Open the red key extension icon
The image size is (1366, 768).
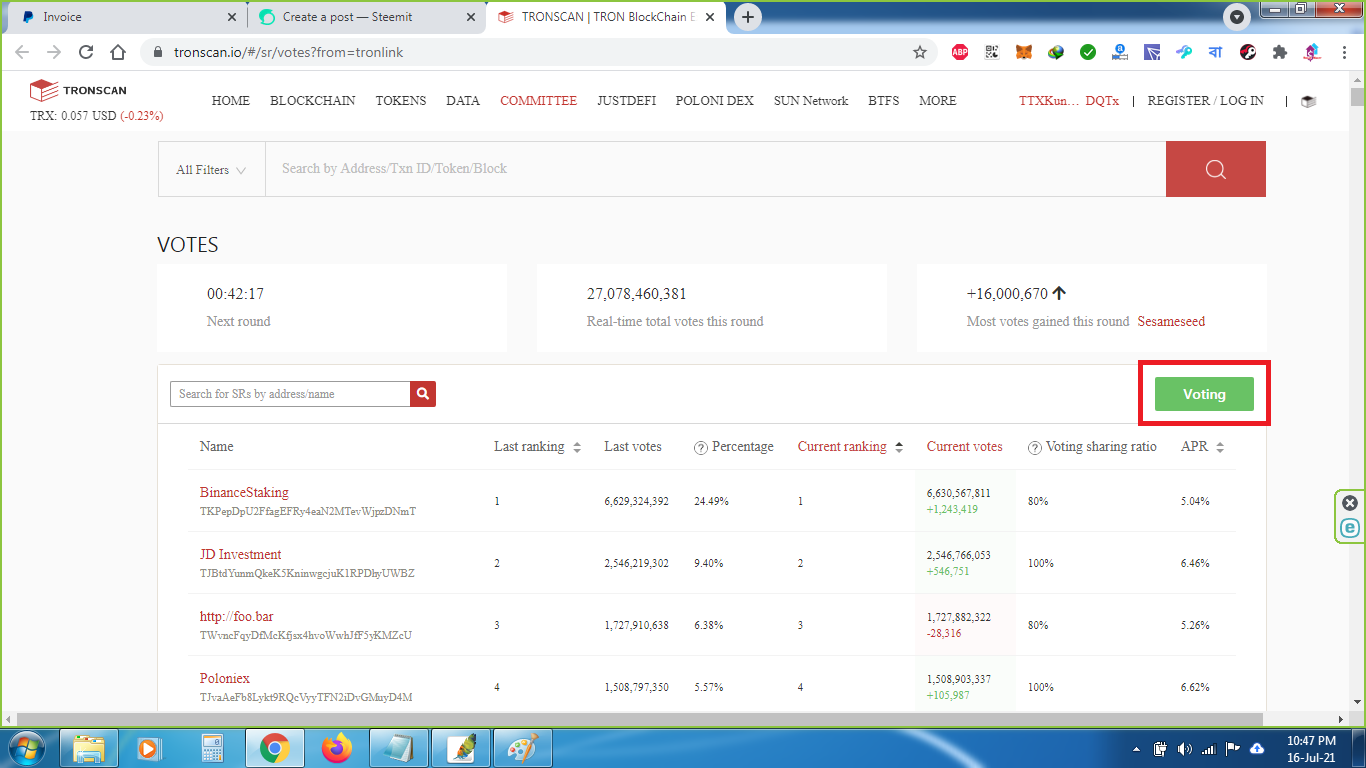[x=1248, y=52]
